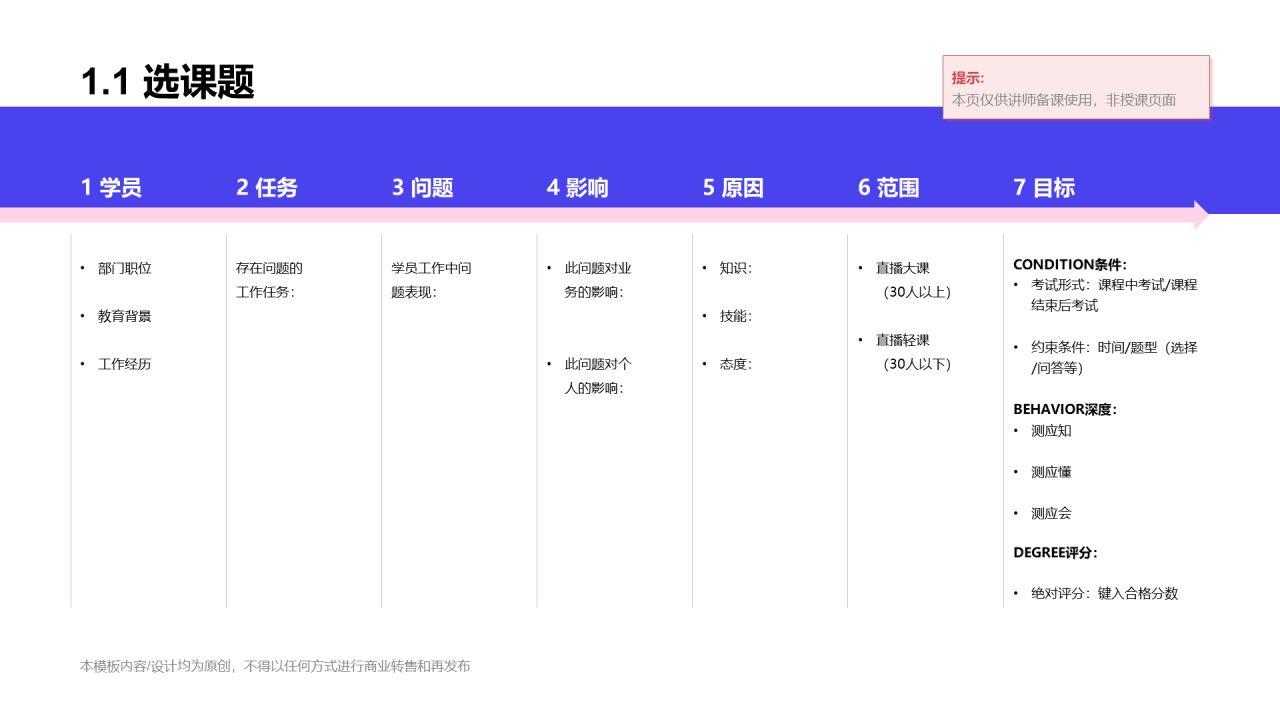Click the text "学员工作中问题表现:"
The height and width of the screenshot is (720, 1280).
coord(431,280)
